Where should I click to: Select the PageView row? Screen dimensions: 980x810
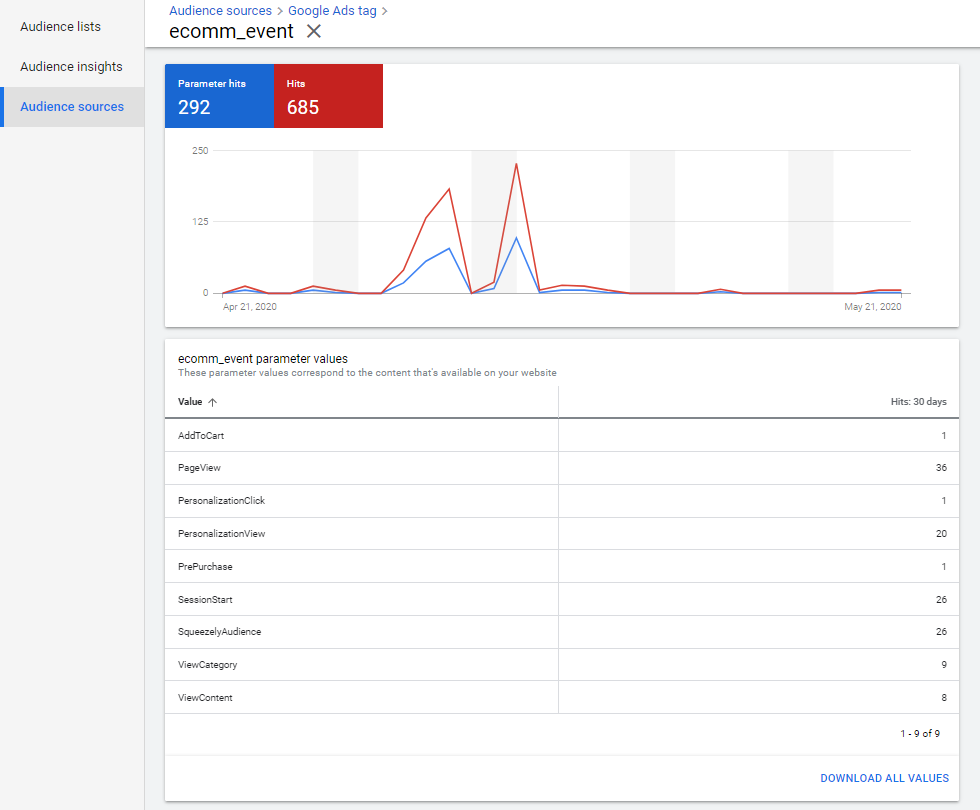point(561,468)
